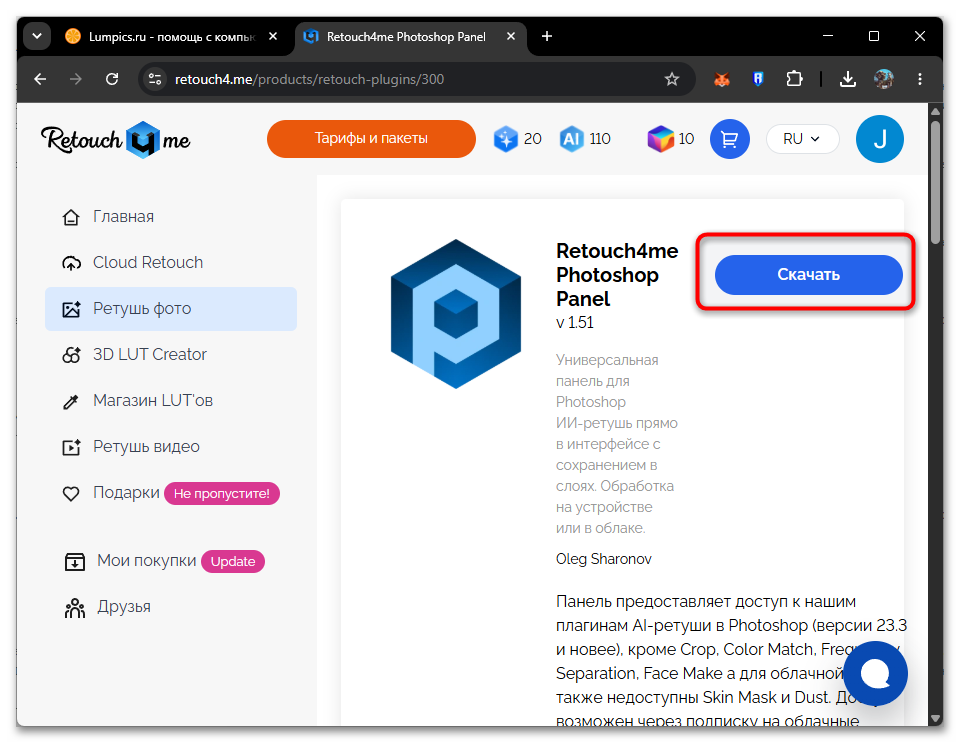Open browser downloads
This screenshot has width=960, height=743.
[847, 79]
